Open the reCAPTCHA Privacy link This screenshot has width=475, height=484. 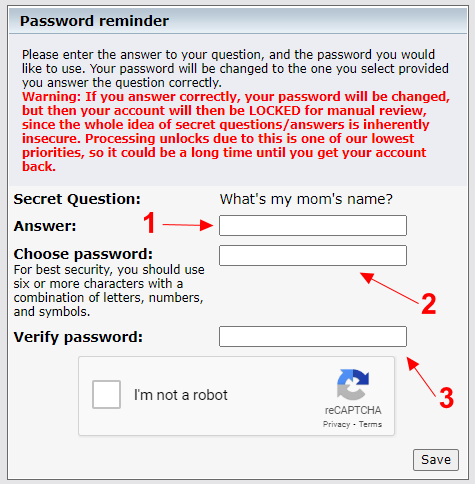point(336,424)
